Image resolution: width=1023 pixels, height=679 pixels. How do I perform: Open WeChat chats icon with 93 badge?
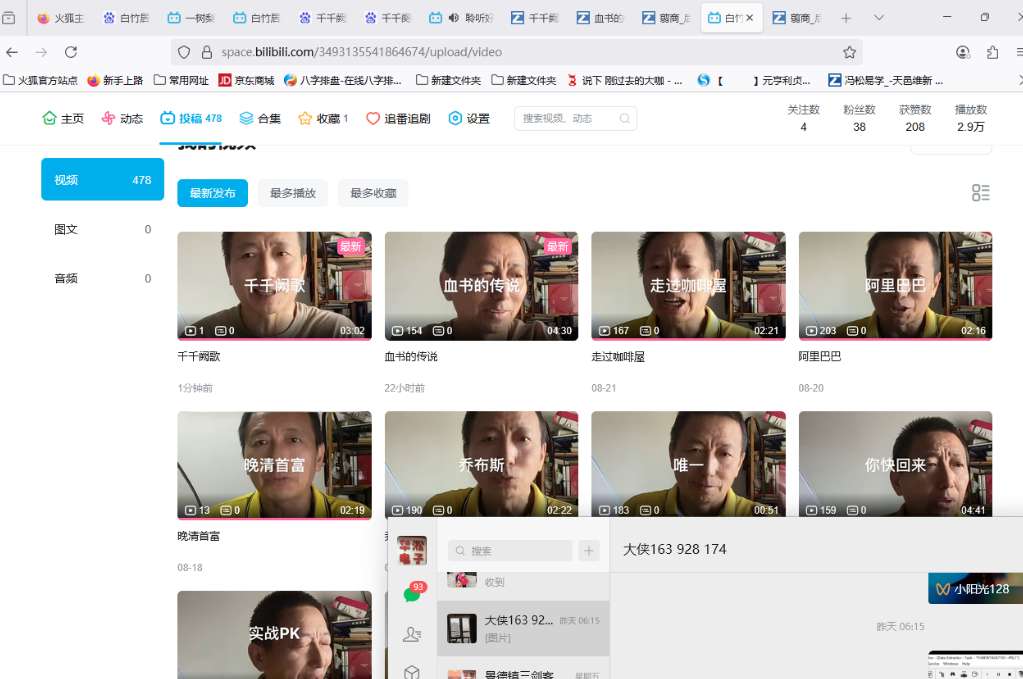[x=413, y=592]
